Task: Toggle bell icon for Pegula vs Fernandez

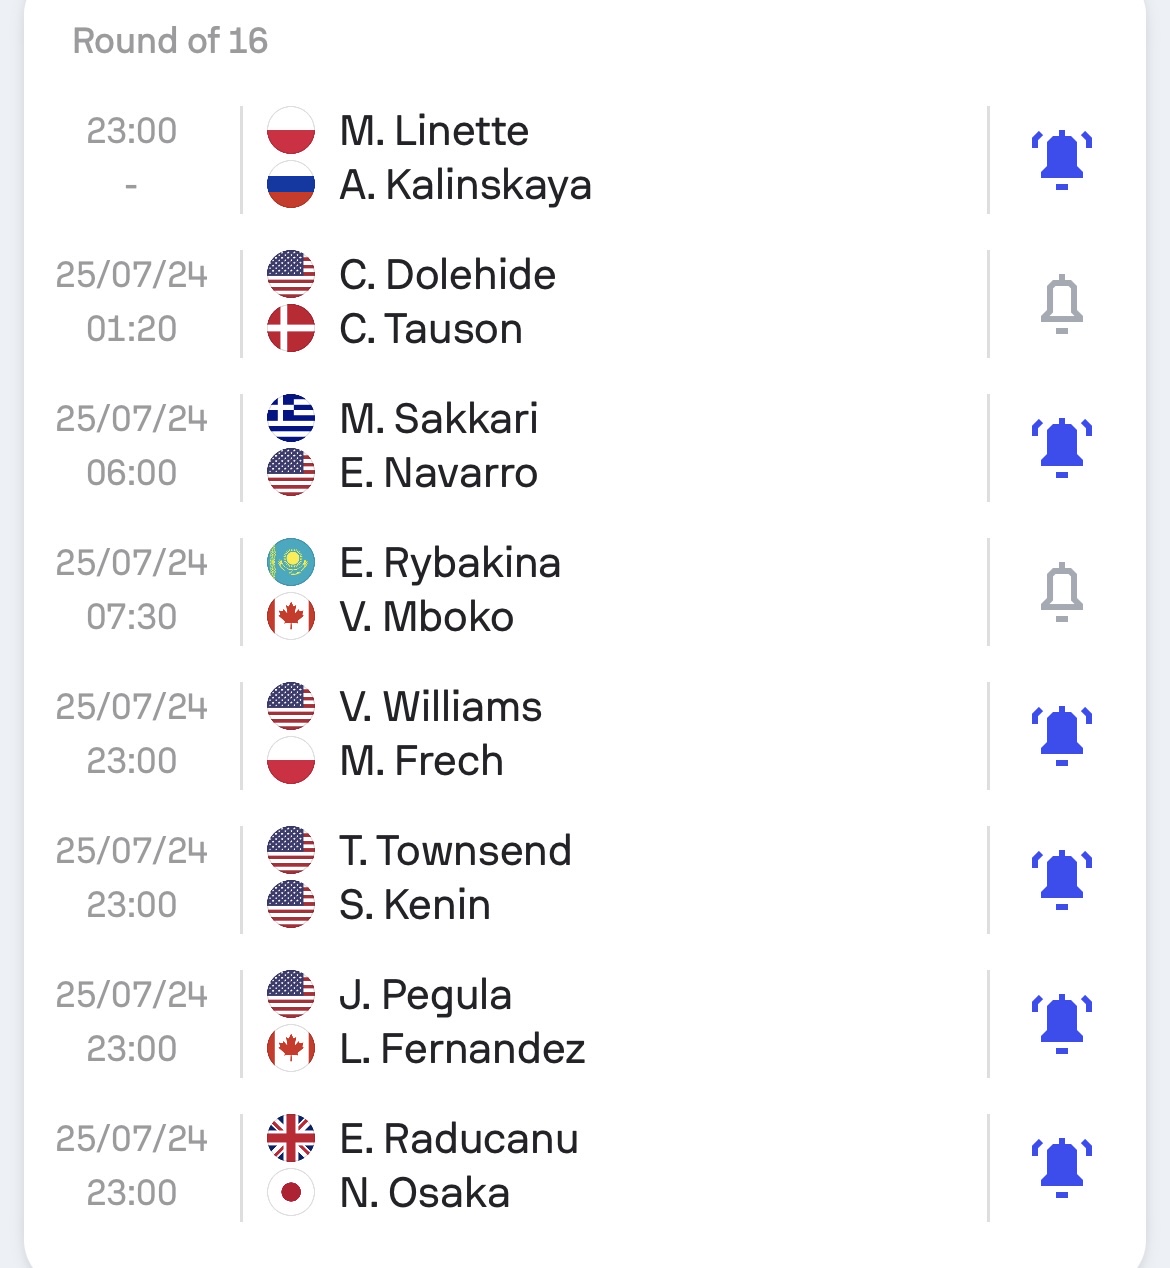Action: coord(1062,1023)
